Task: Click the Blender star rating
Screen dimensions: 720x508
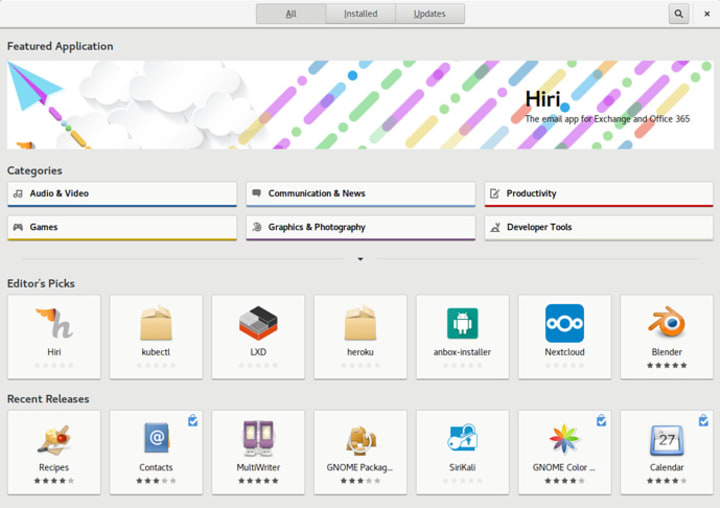Action: [x=667, y=366]
